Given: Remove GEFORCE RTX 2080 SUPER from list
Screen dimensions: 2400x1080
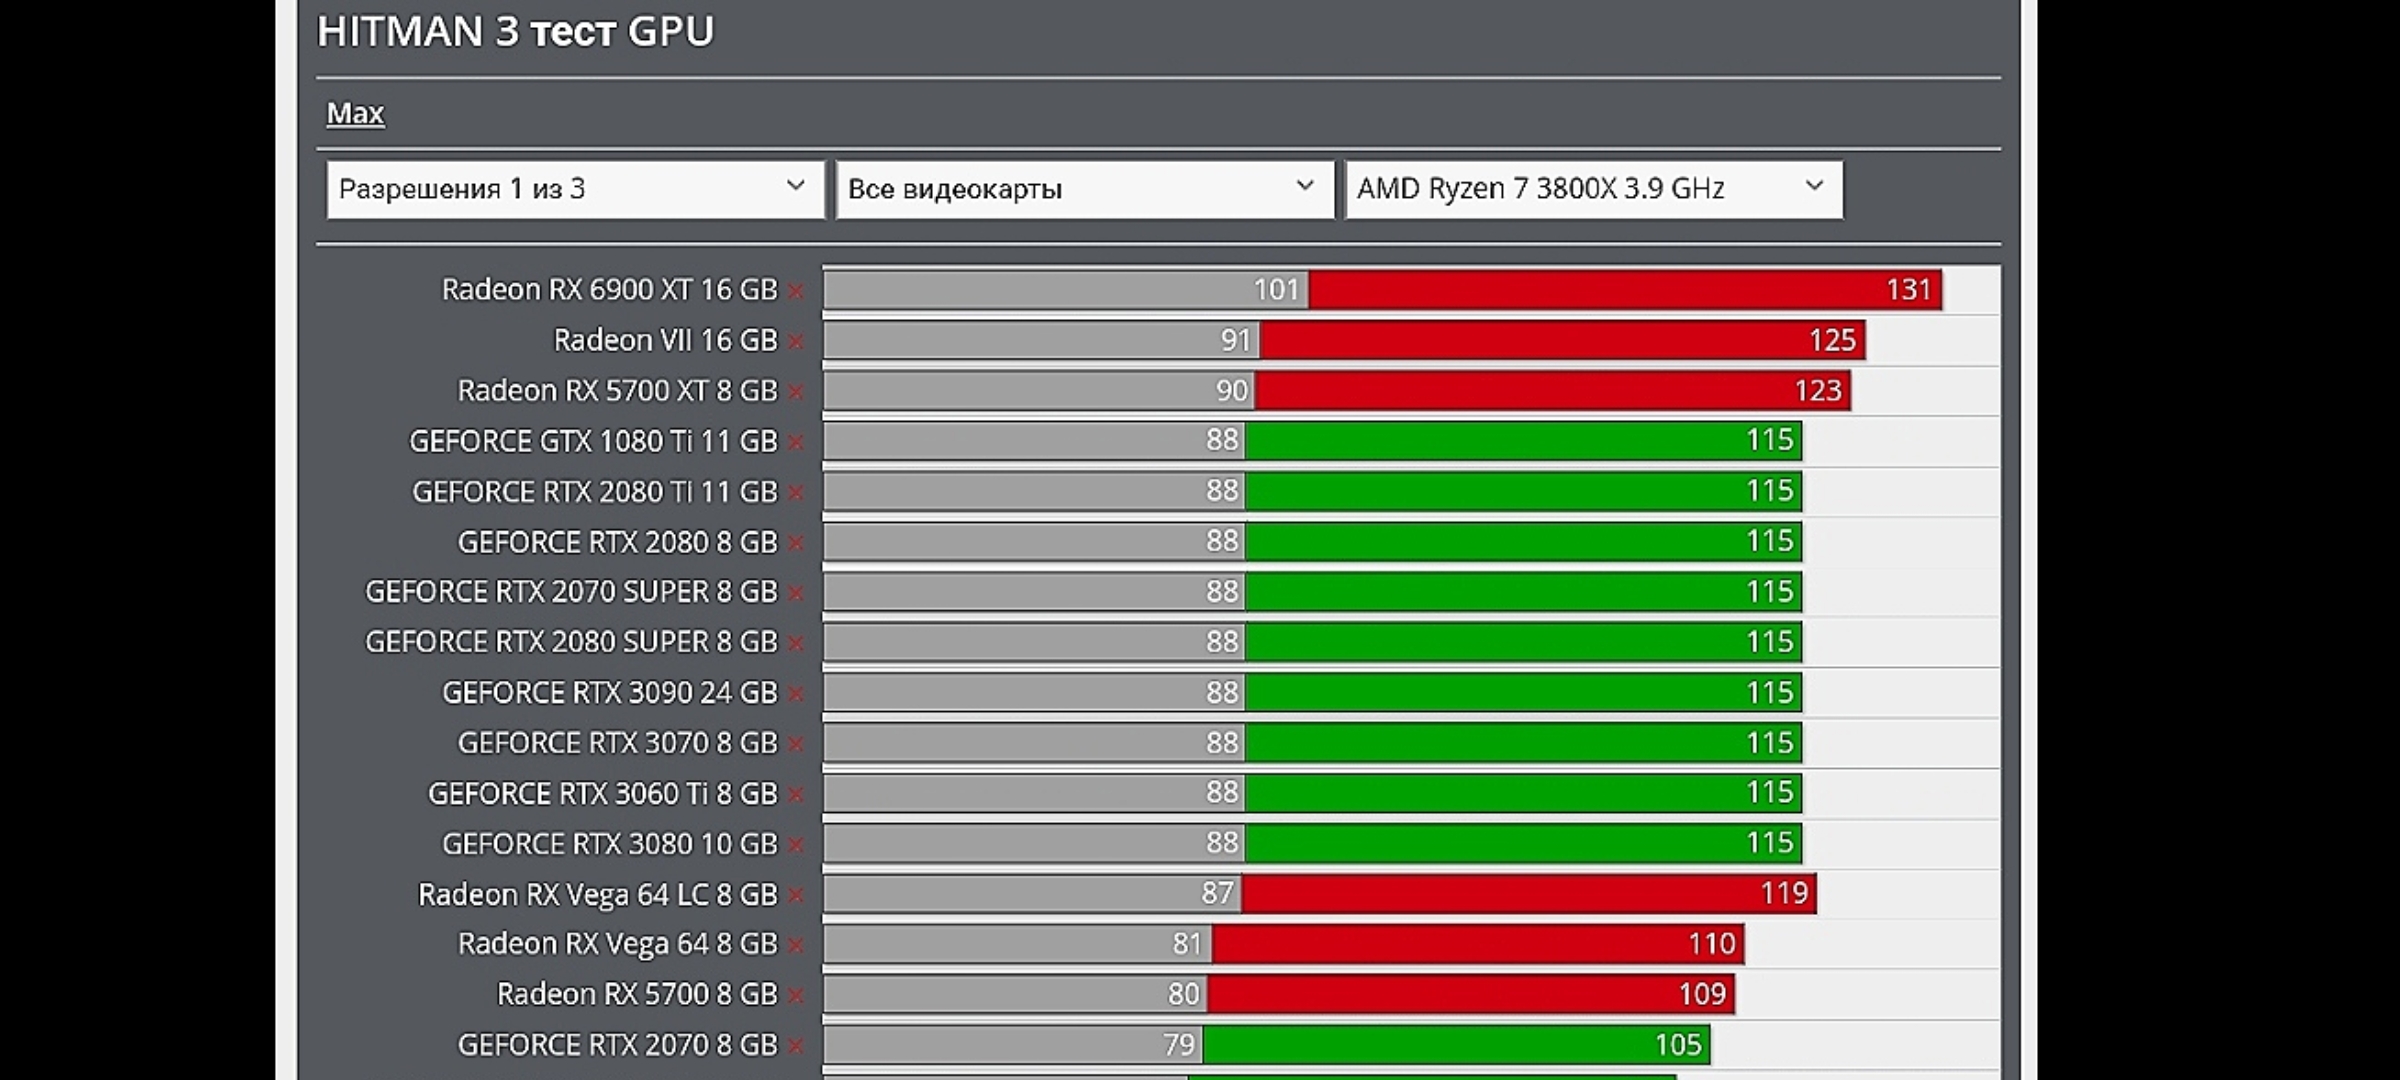Looking at the screenshot, I should [796, 643].
